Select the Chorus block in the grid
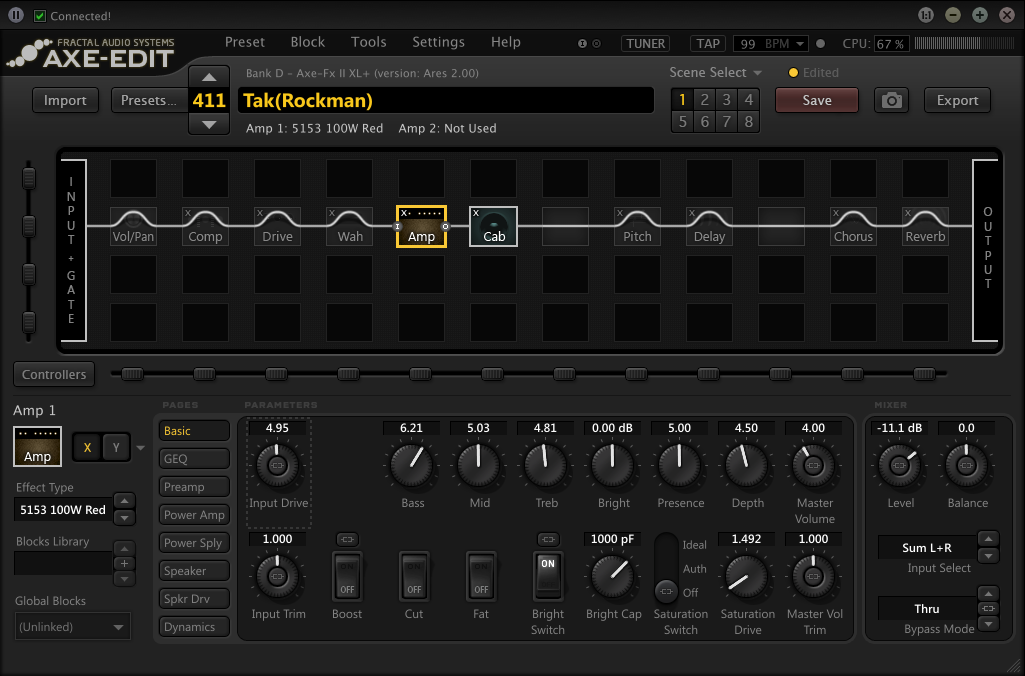This screenshot has width=1025, height=676. (853, 226)
